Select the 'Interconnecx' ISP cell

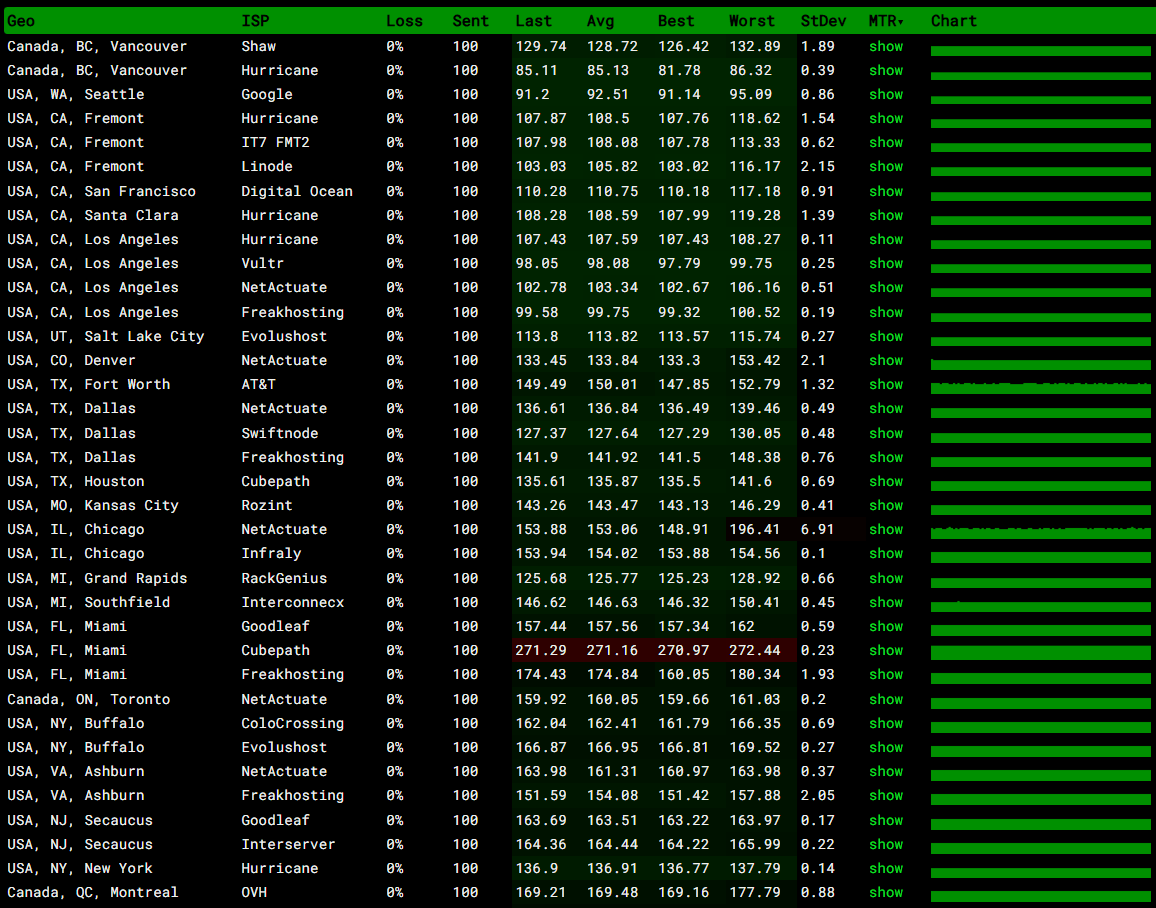click(x=293, y=603)
